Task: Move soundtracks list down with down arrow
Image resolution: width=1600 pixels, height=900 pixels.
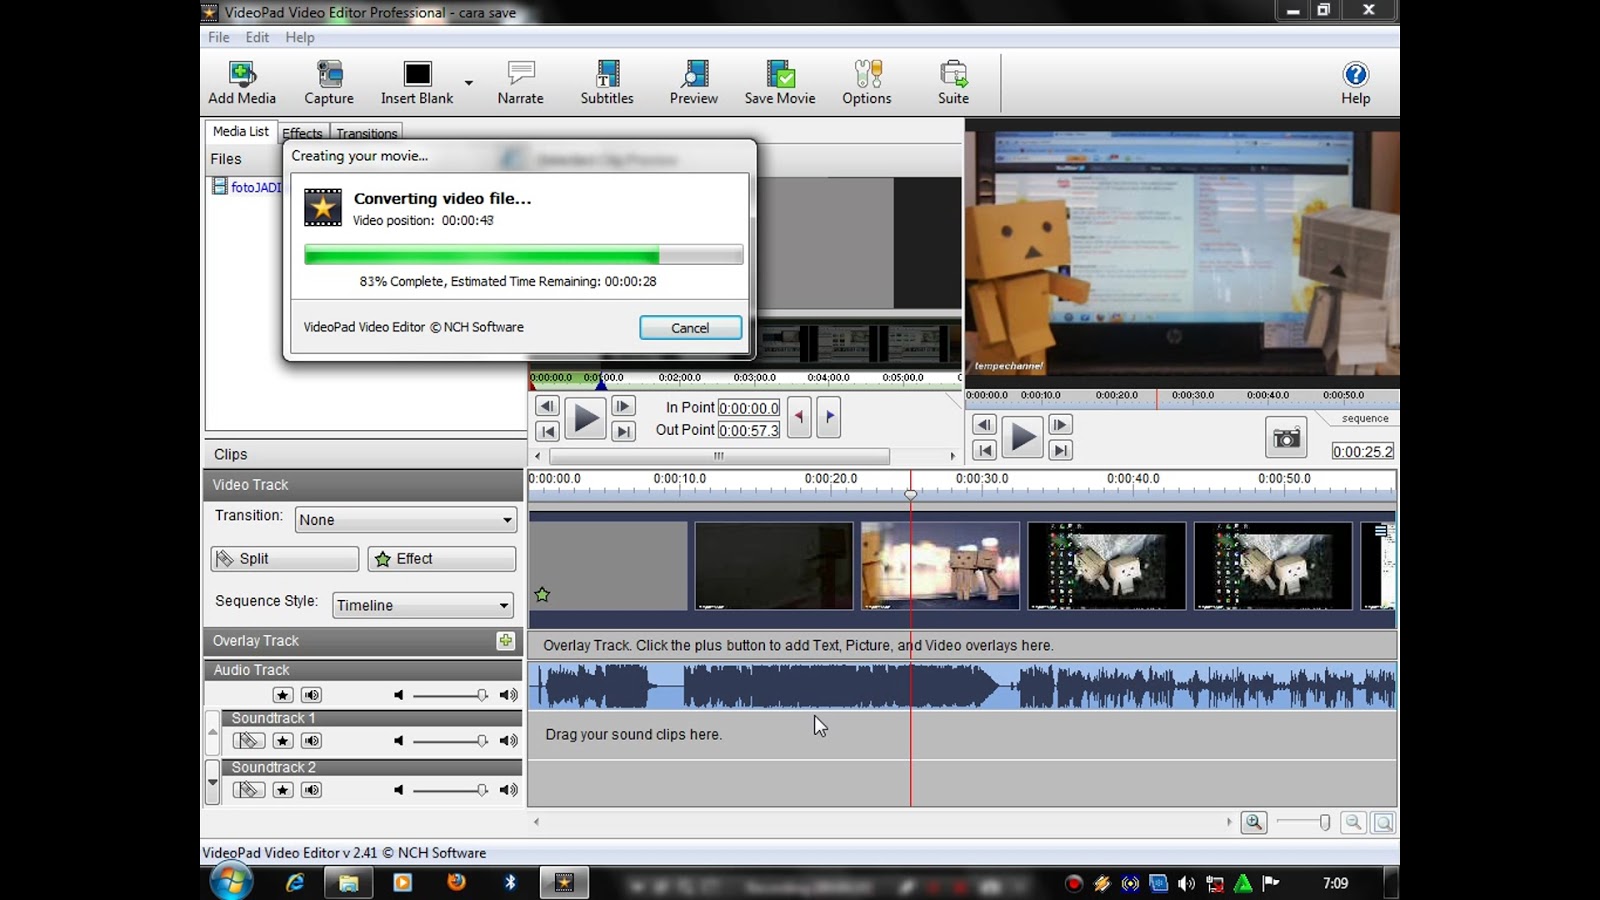Action: (x=212, y=782)
